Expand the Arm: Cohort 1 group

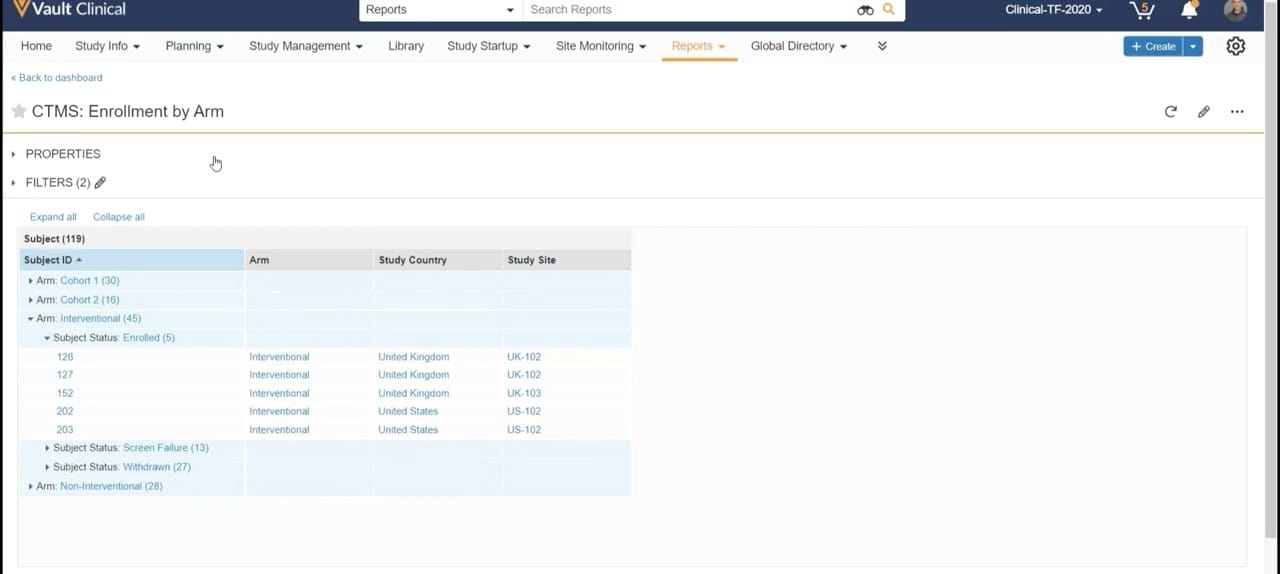click(x=30, y=281)
